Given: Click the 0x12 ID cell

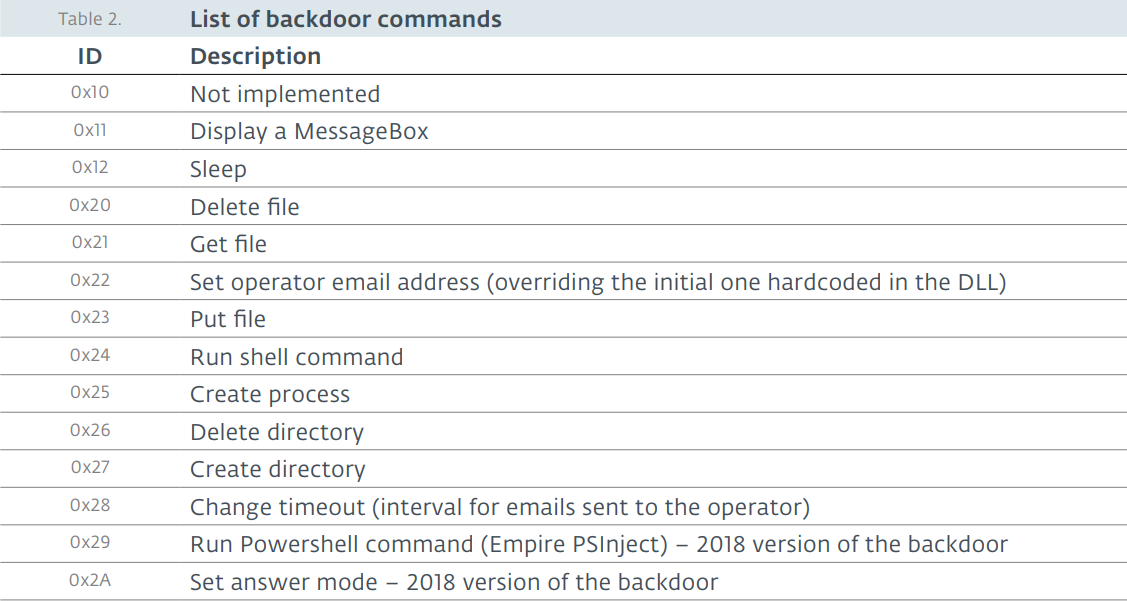Looking at the screenshot, I should click(x=90, y=168).
